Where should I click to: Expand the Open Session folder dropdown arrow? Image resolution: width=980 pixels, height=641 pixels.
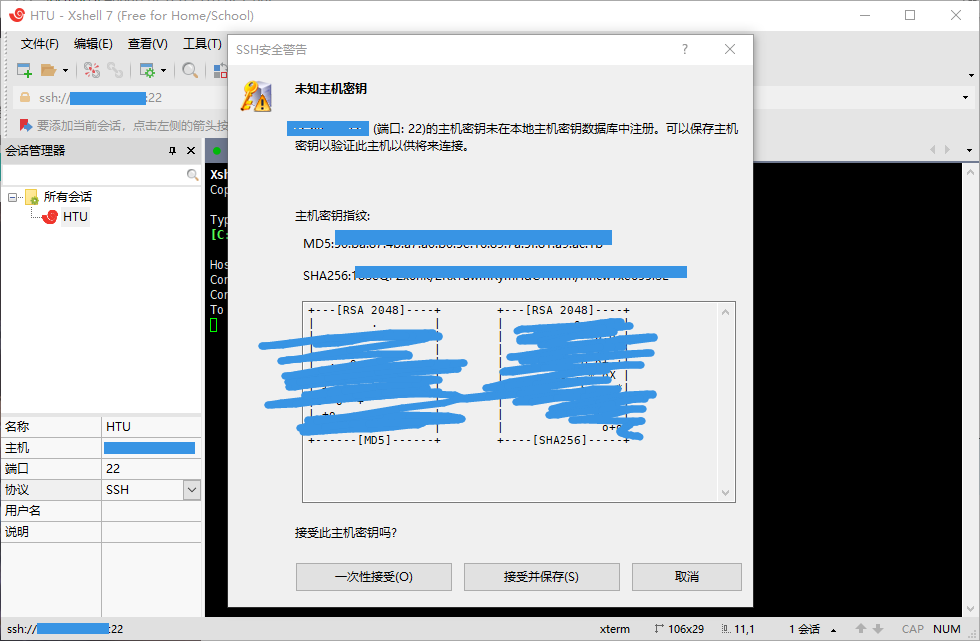[x=66, y=71]
